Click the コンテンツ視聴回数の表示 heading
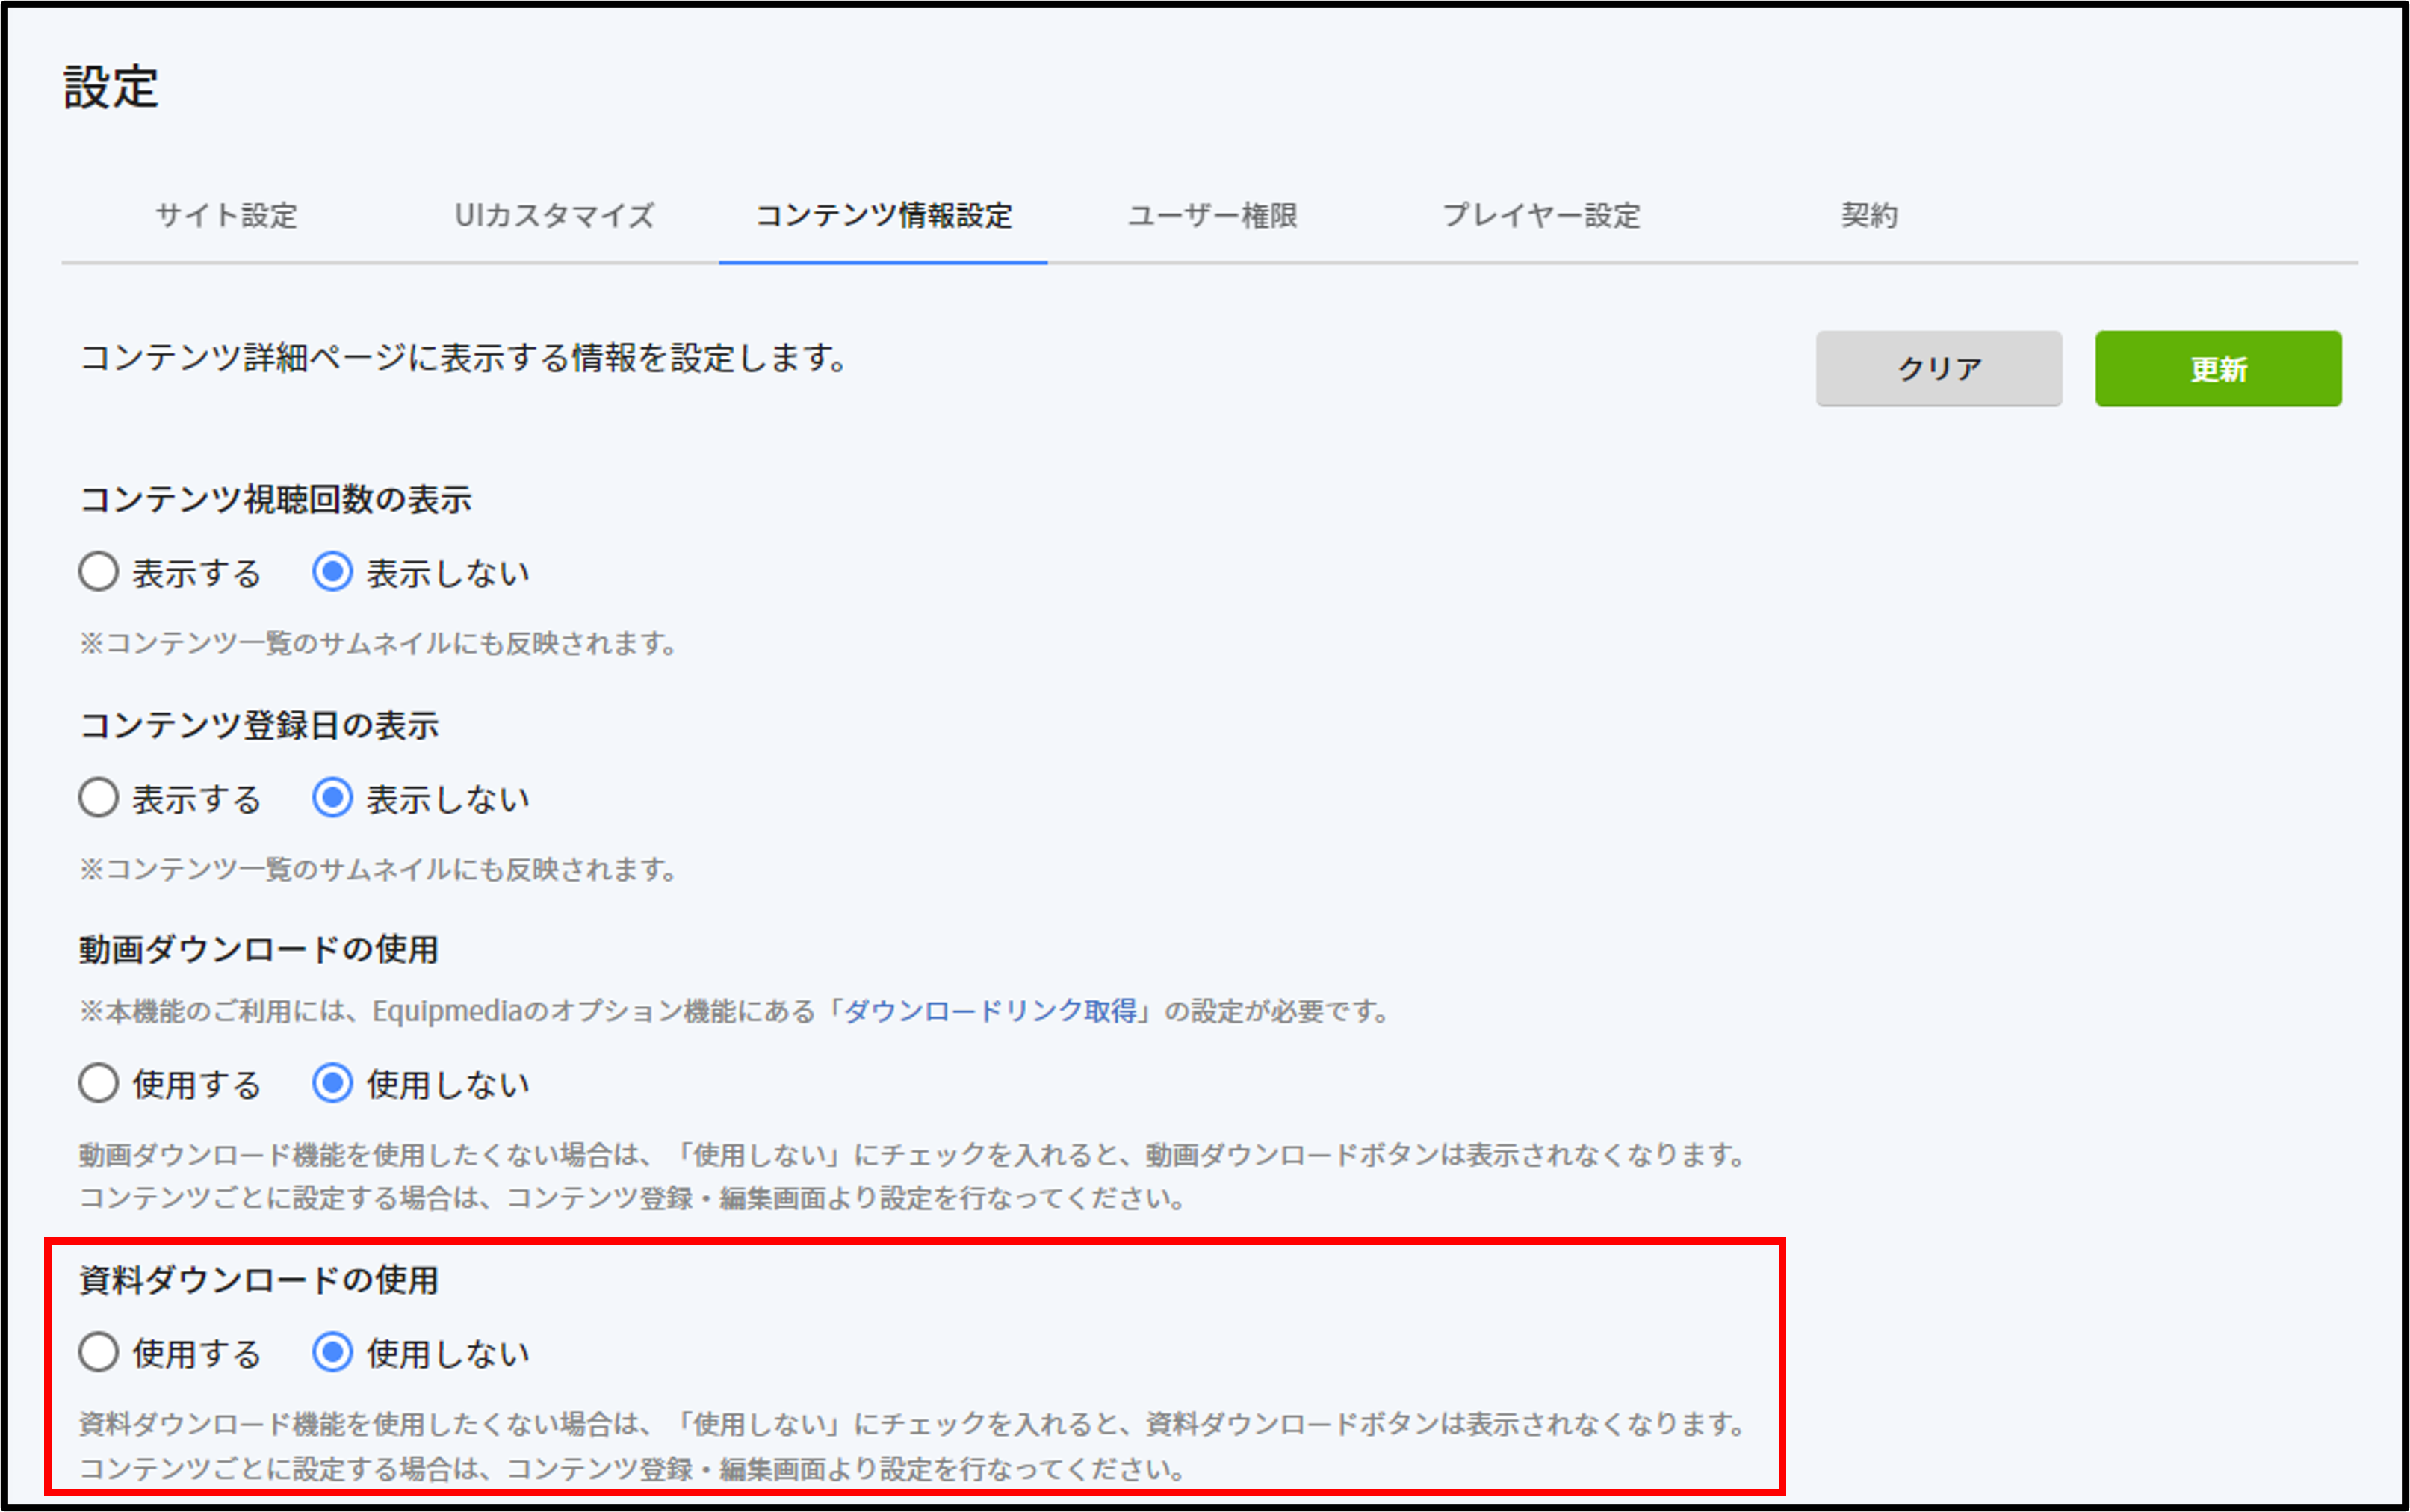2410x1512 pixels. point(275,499)
